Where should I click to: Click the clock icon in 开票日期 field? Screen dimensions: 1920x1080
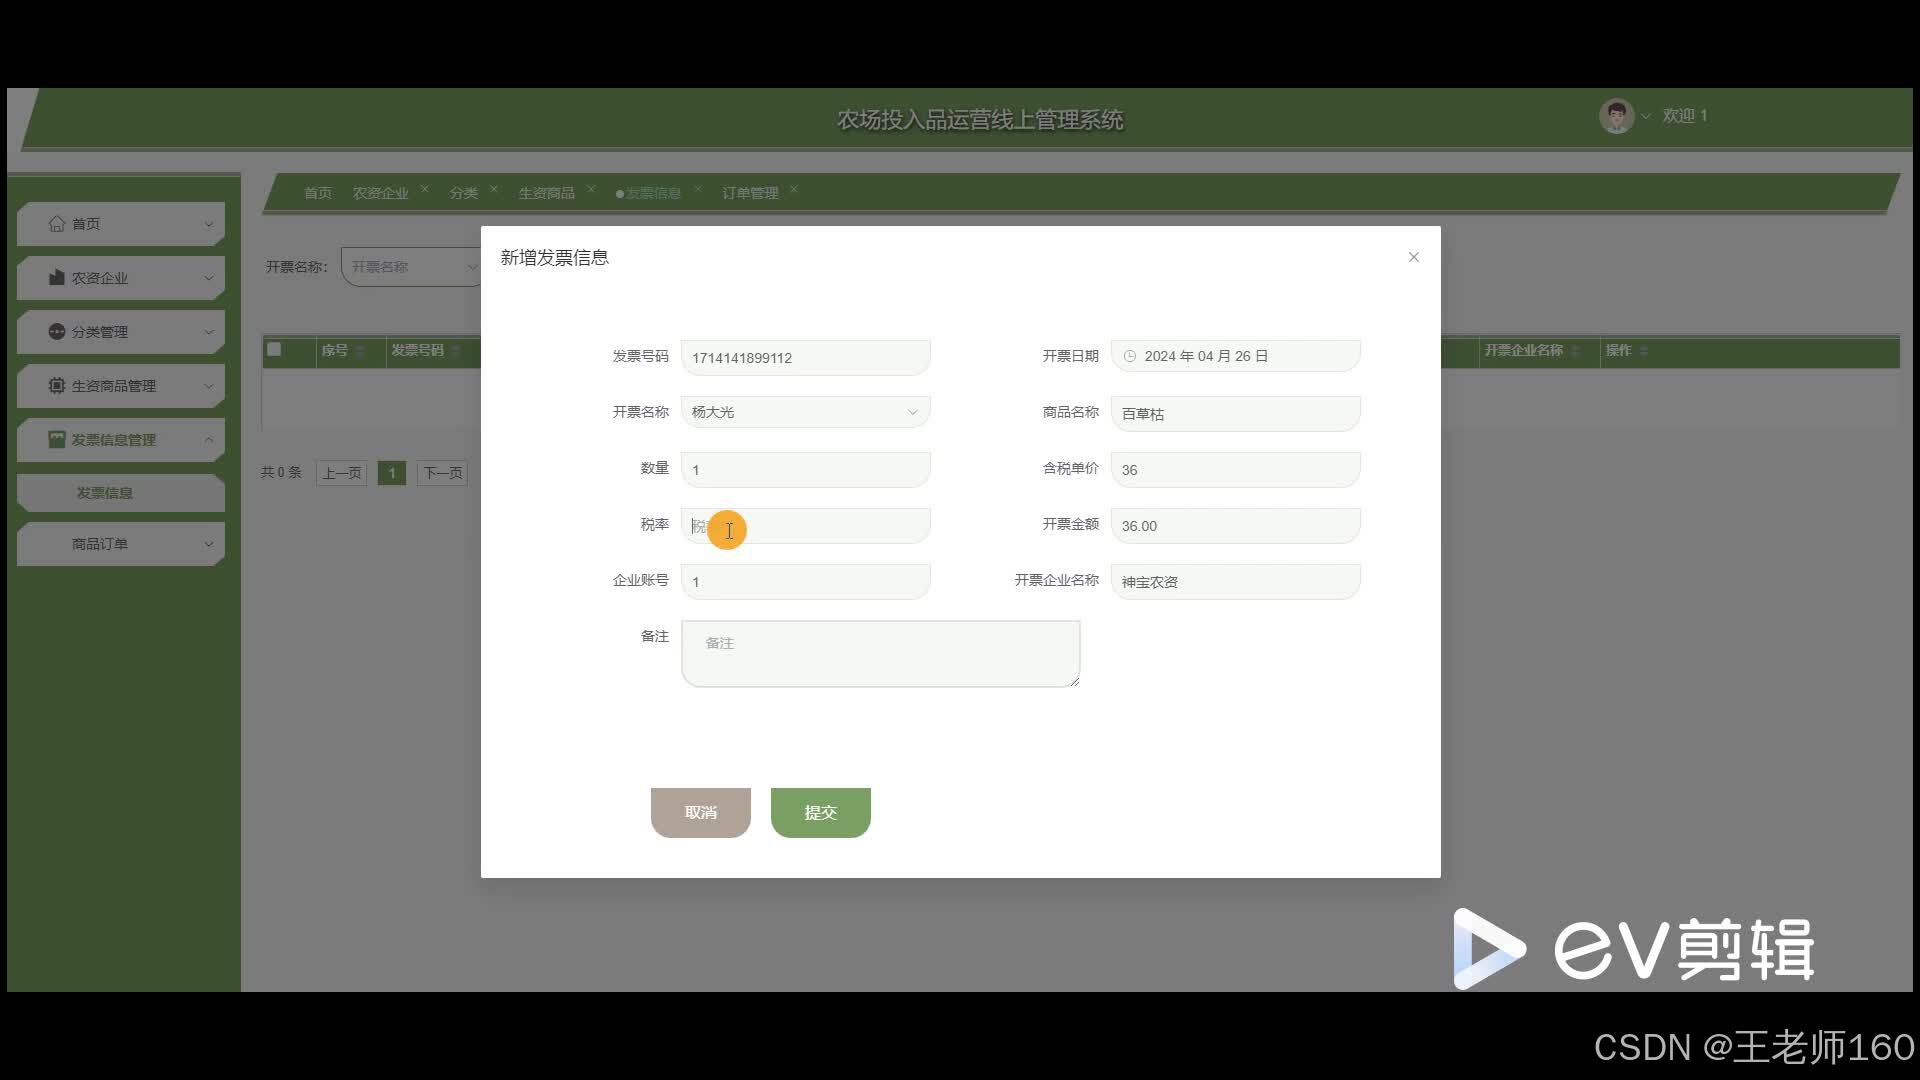pos(1130,356)
